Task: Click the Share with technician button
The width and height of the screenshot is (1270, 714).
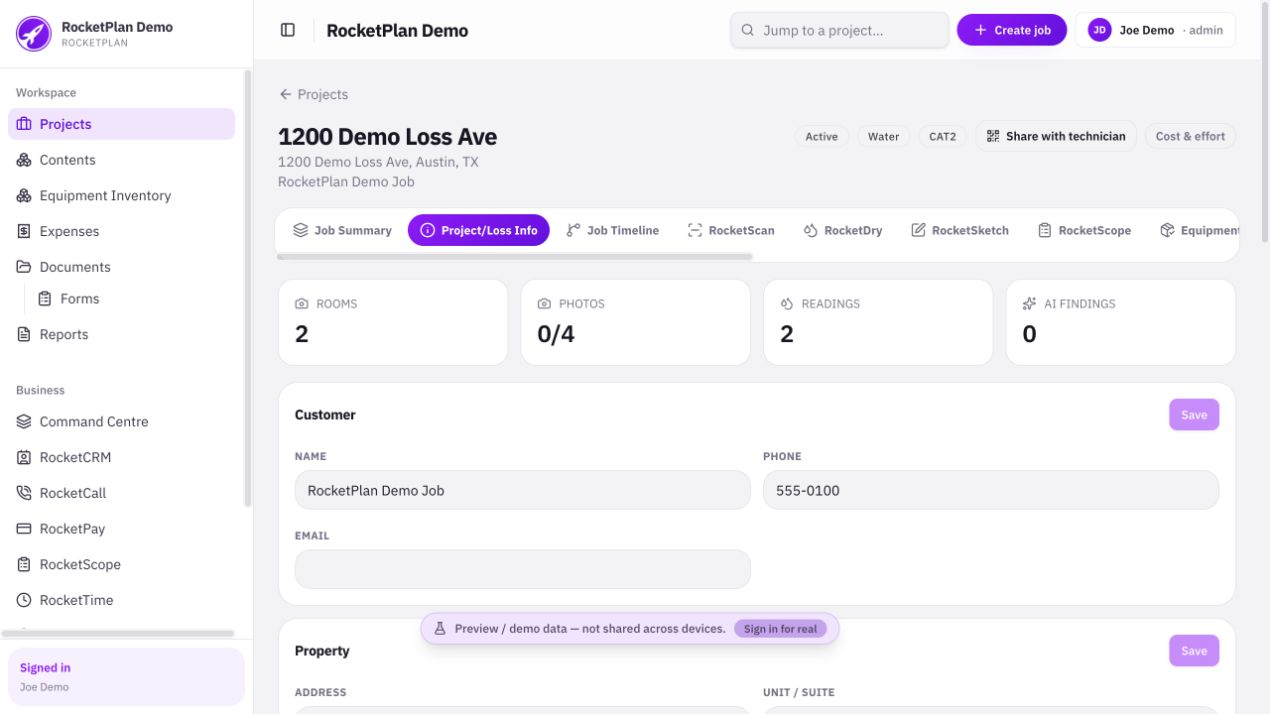Action: click(1056, 136)
